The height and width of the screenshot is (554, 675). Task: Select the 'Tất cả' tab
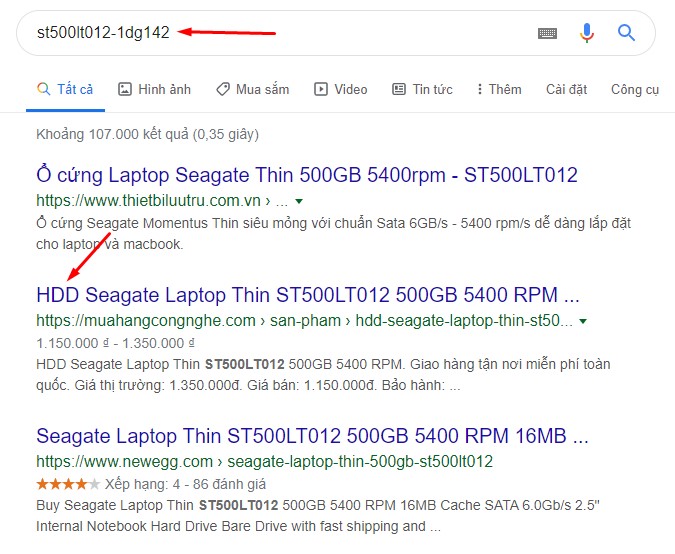[65, 90]
